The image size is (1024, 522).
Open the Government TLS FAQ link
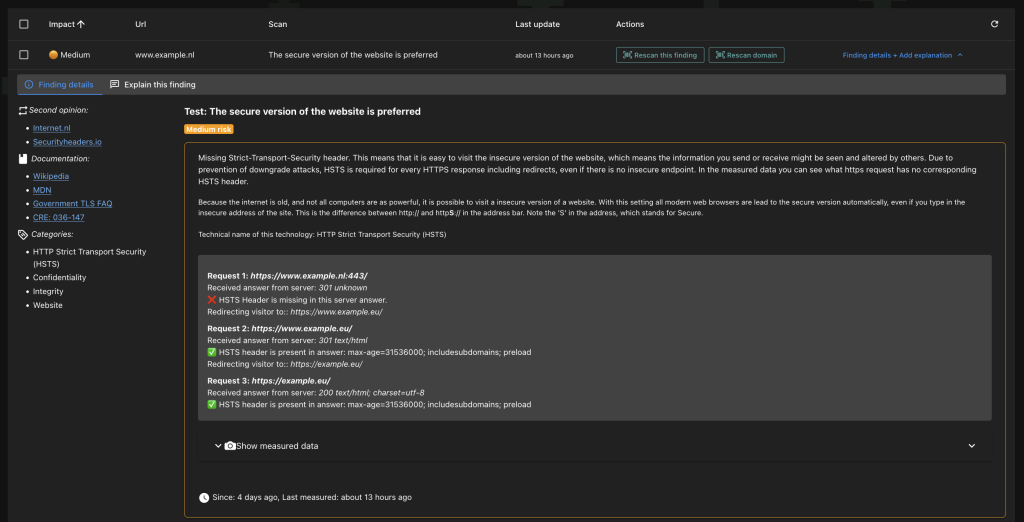click(72, 204)
